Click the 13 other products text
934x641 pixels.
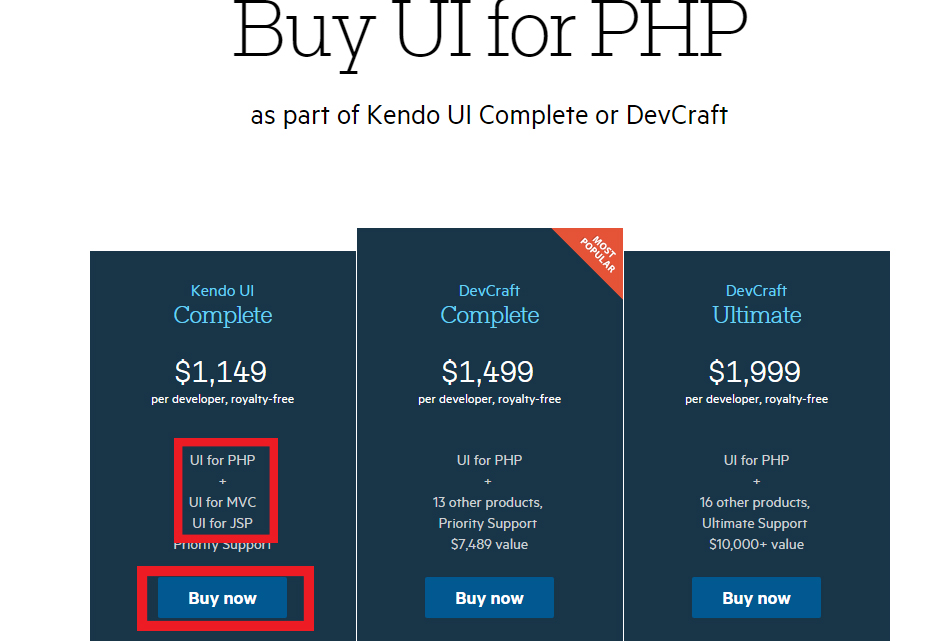point(489,502)
